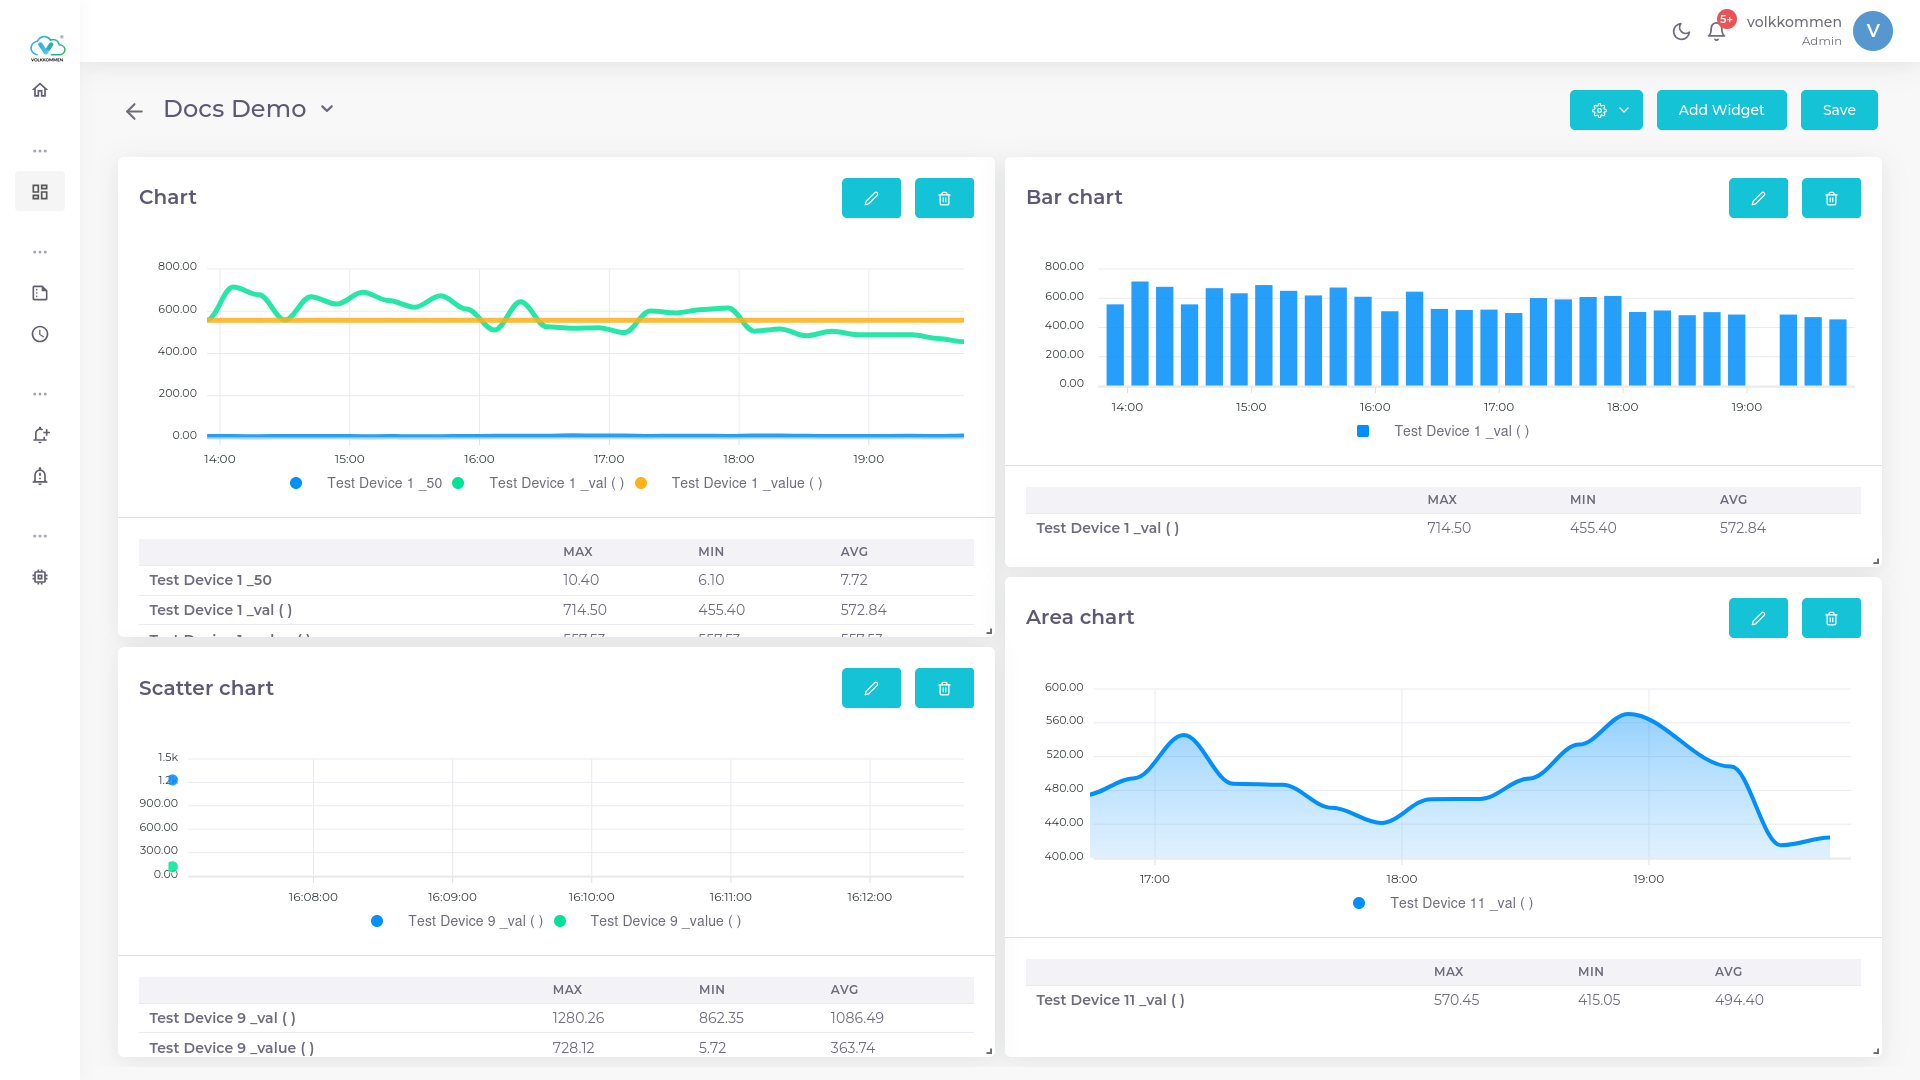Click the alarm bell icon in sidebar

40,476
